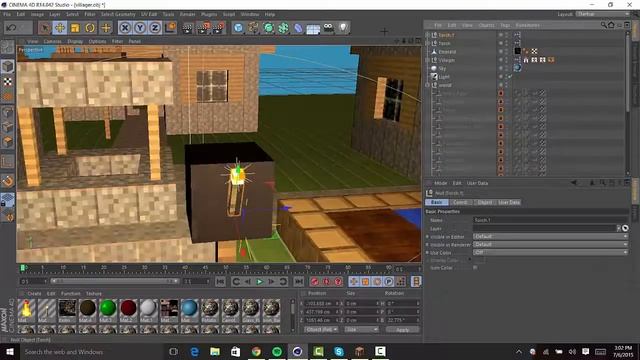Select the Live Selection arrow tool
Image resolution: width=640 pixels, height=360 pixels.
click(44, 28)
